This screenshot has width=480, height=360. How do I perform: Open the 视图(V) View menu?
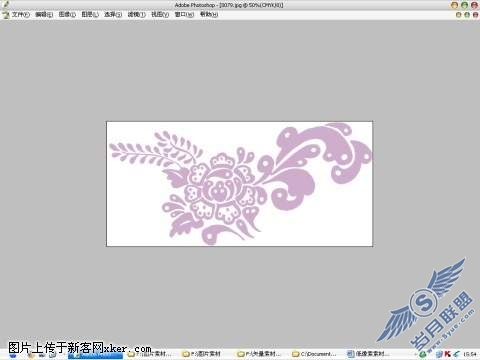[x=160, y=14]
